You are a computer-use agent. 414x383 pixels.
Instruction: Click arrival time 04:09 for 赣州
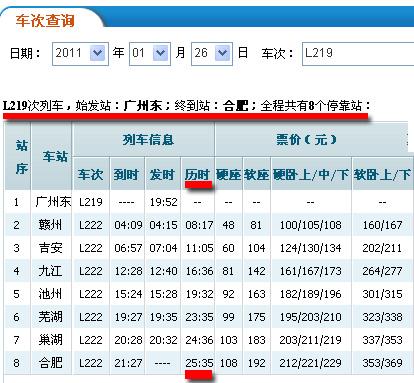[x=128, y=225]
